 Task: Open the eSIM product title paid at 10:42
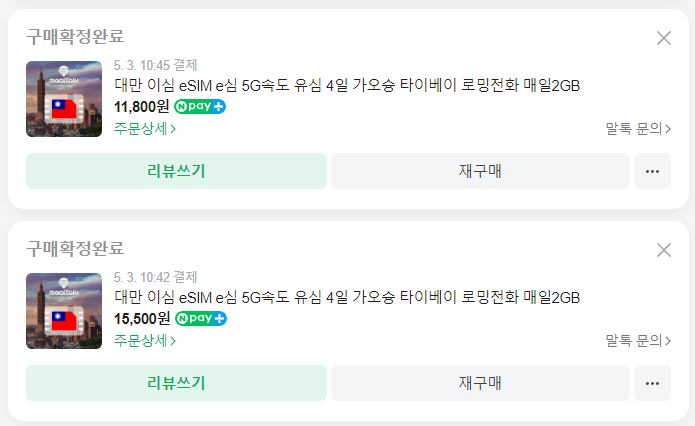[x=347, y=297]
